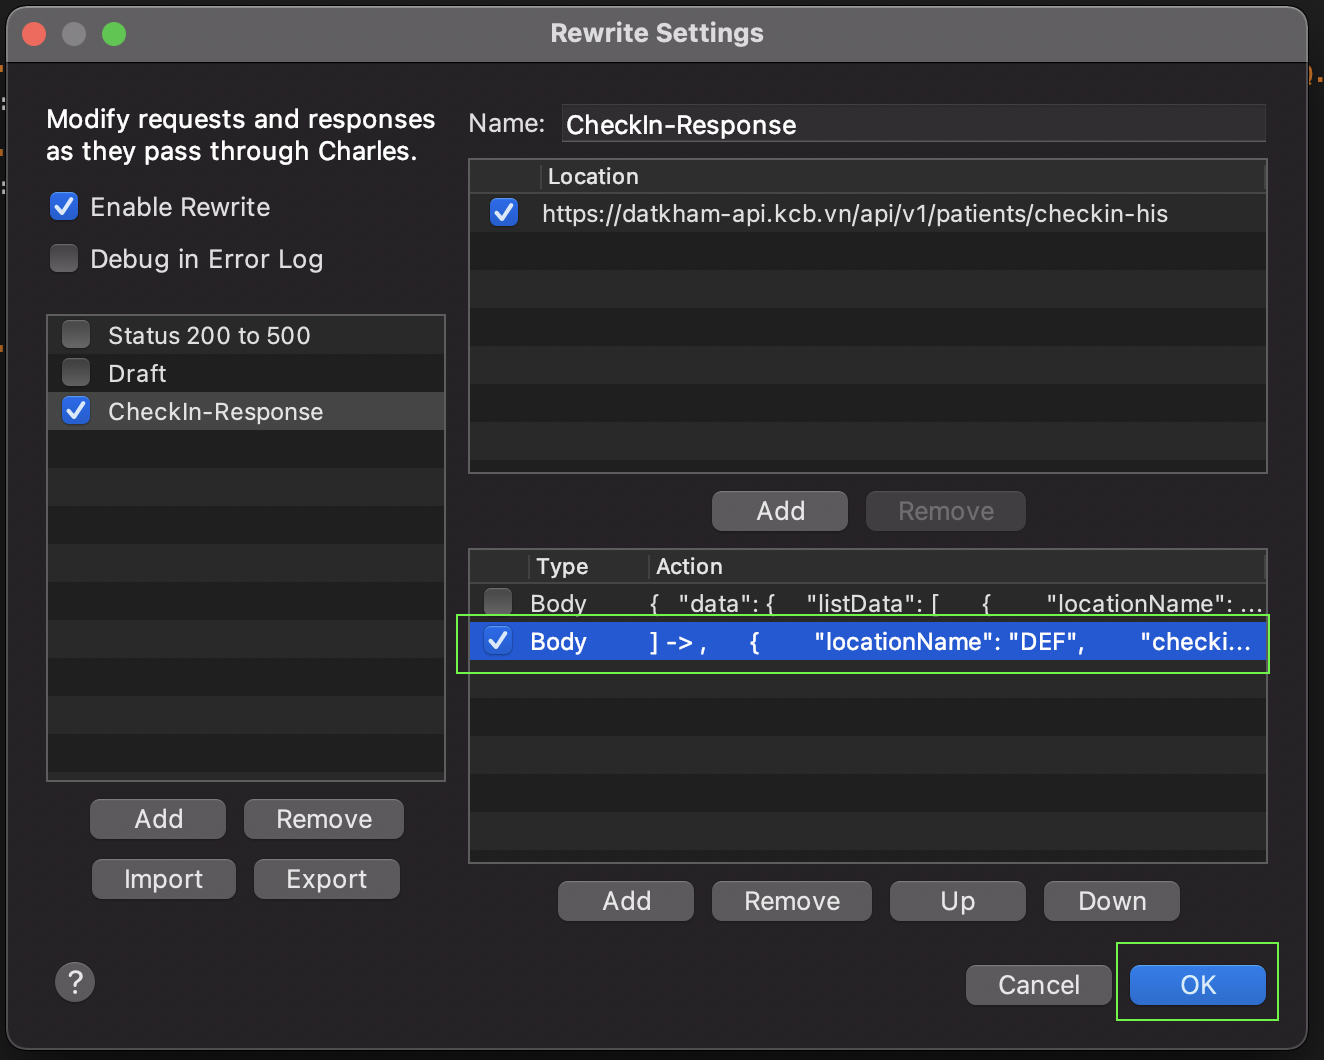Disable the CheckIn-Response rule set checkbox
Image resolution: width=1324 pixels, height=1060 pixels.
point(76,411)
